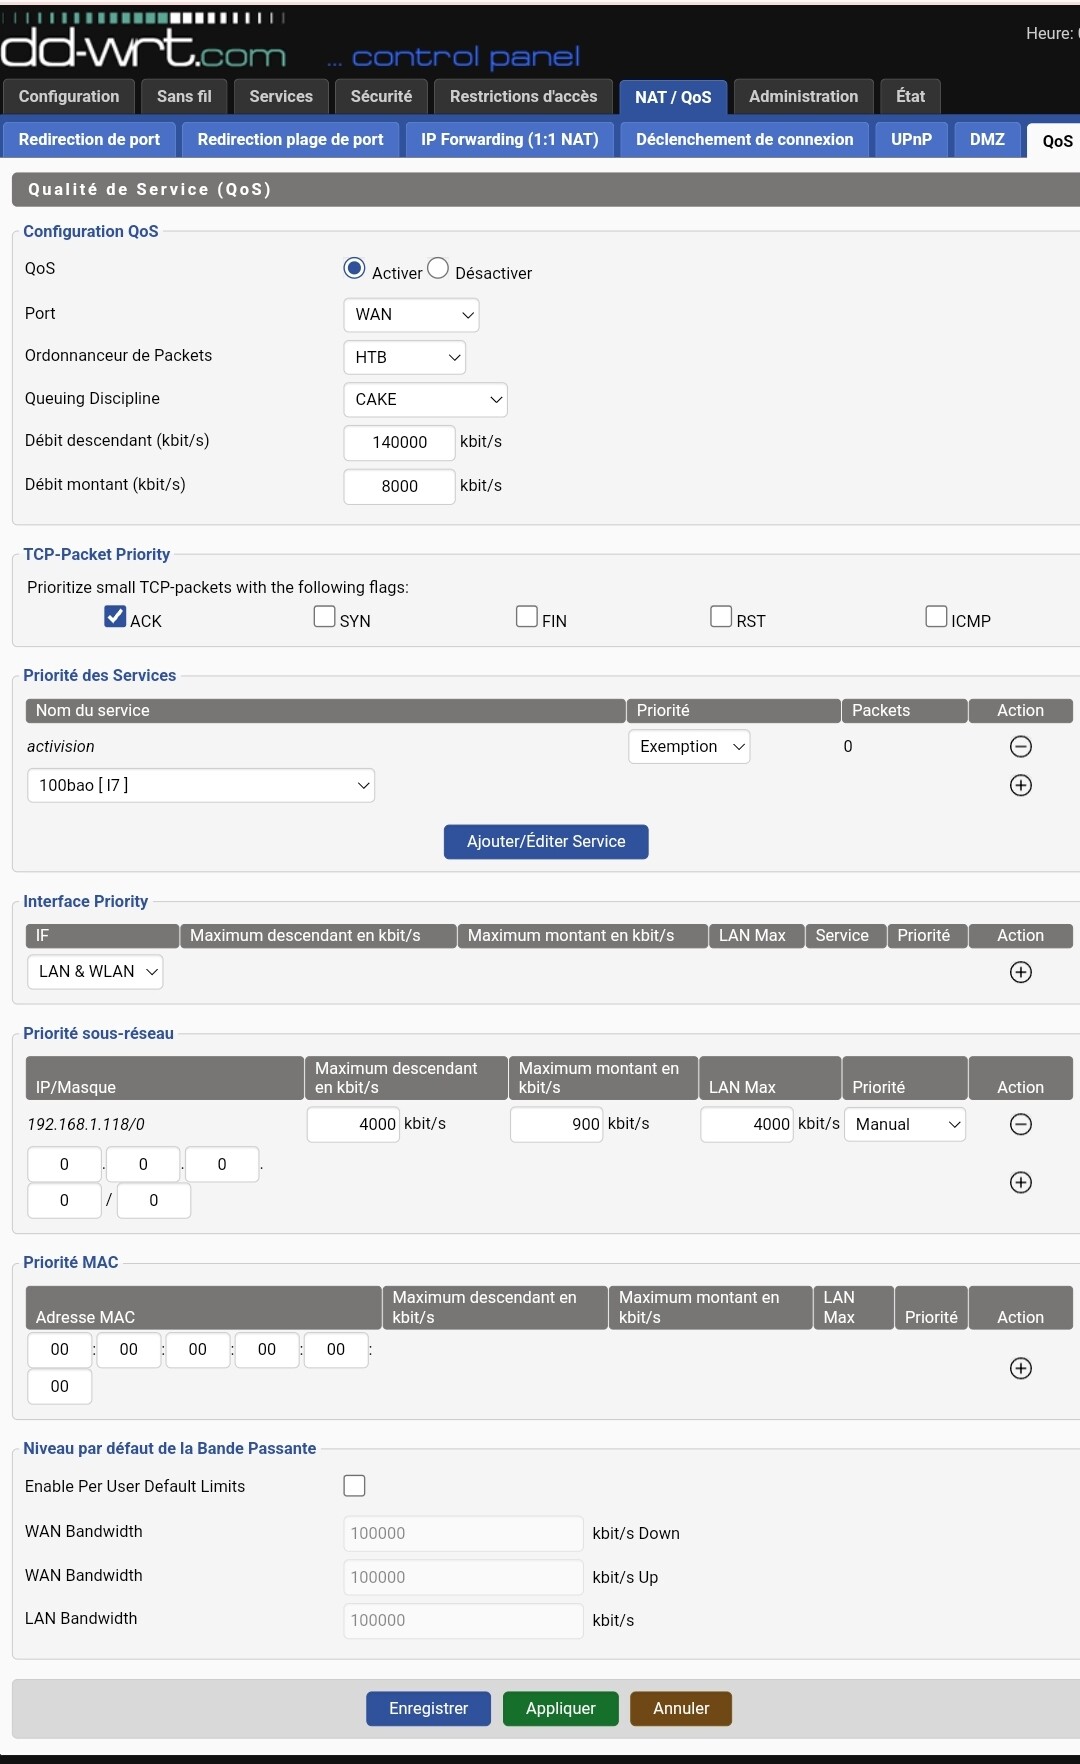Viewport: 1080px width, 1764px height.
Task: Add new subnet priority entry
Action: coord(1020,1182)
